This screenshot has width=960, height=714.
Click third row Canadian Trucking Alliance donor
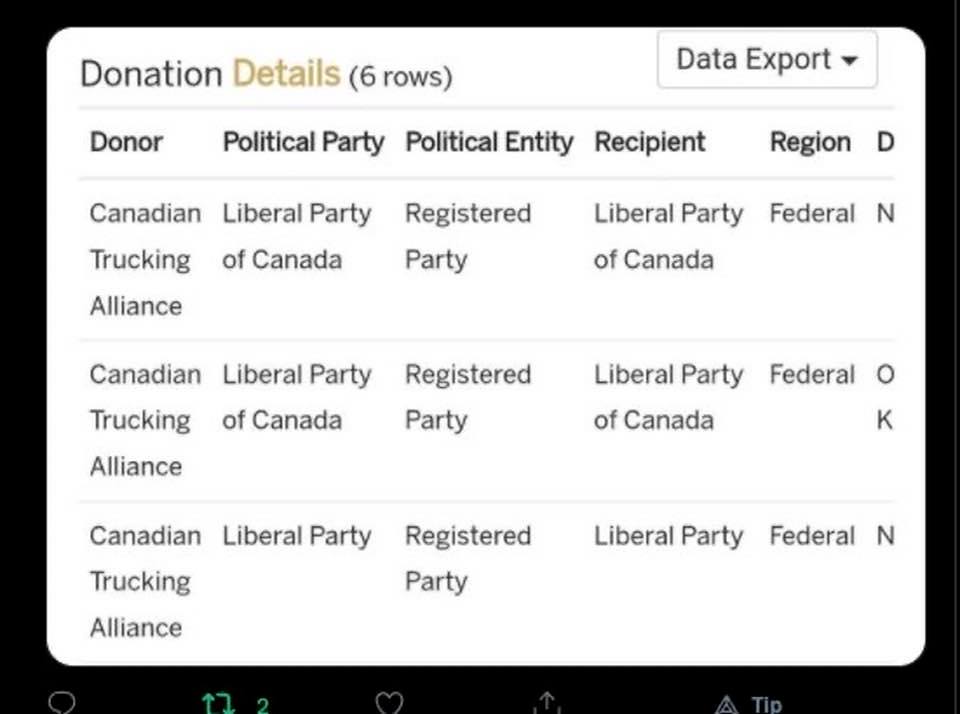click(x=144, y=581)
